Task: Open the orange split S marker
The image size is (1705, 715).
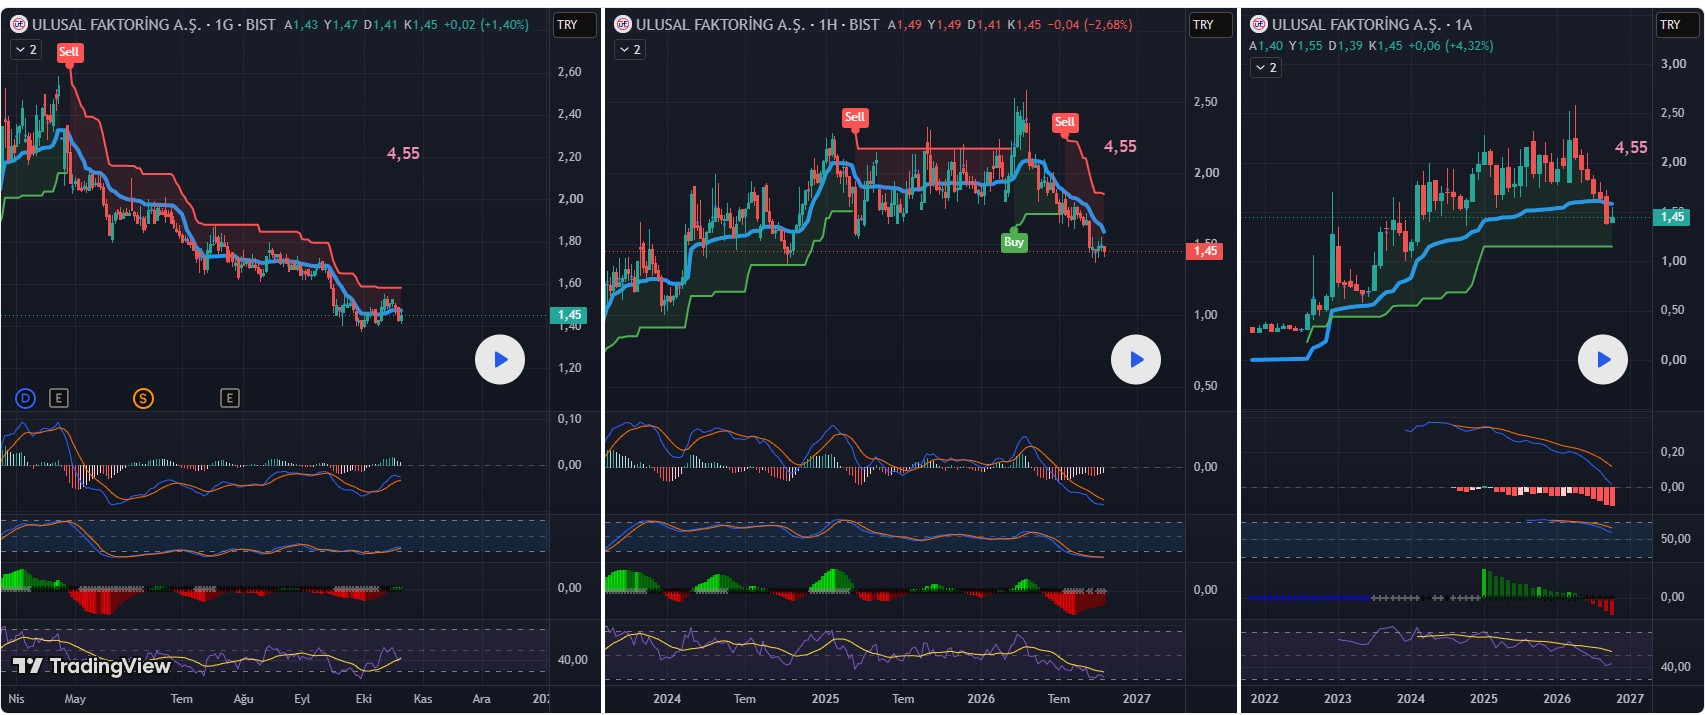Action: click(143, 398)
